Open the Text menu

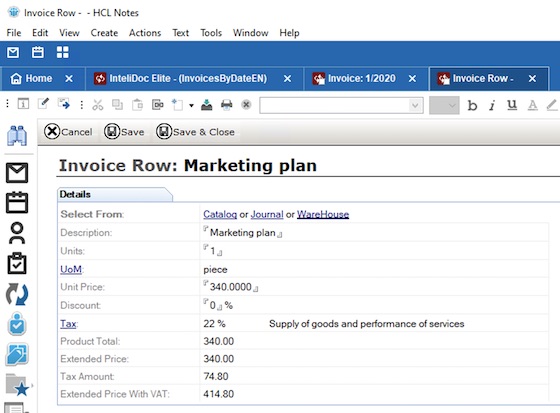180,33
